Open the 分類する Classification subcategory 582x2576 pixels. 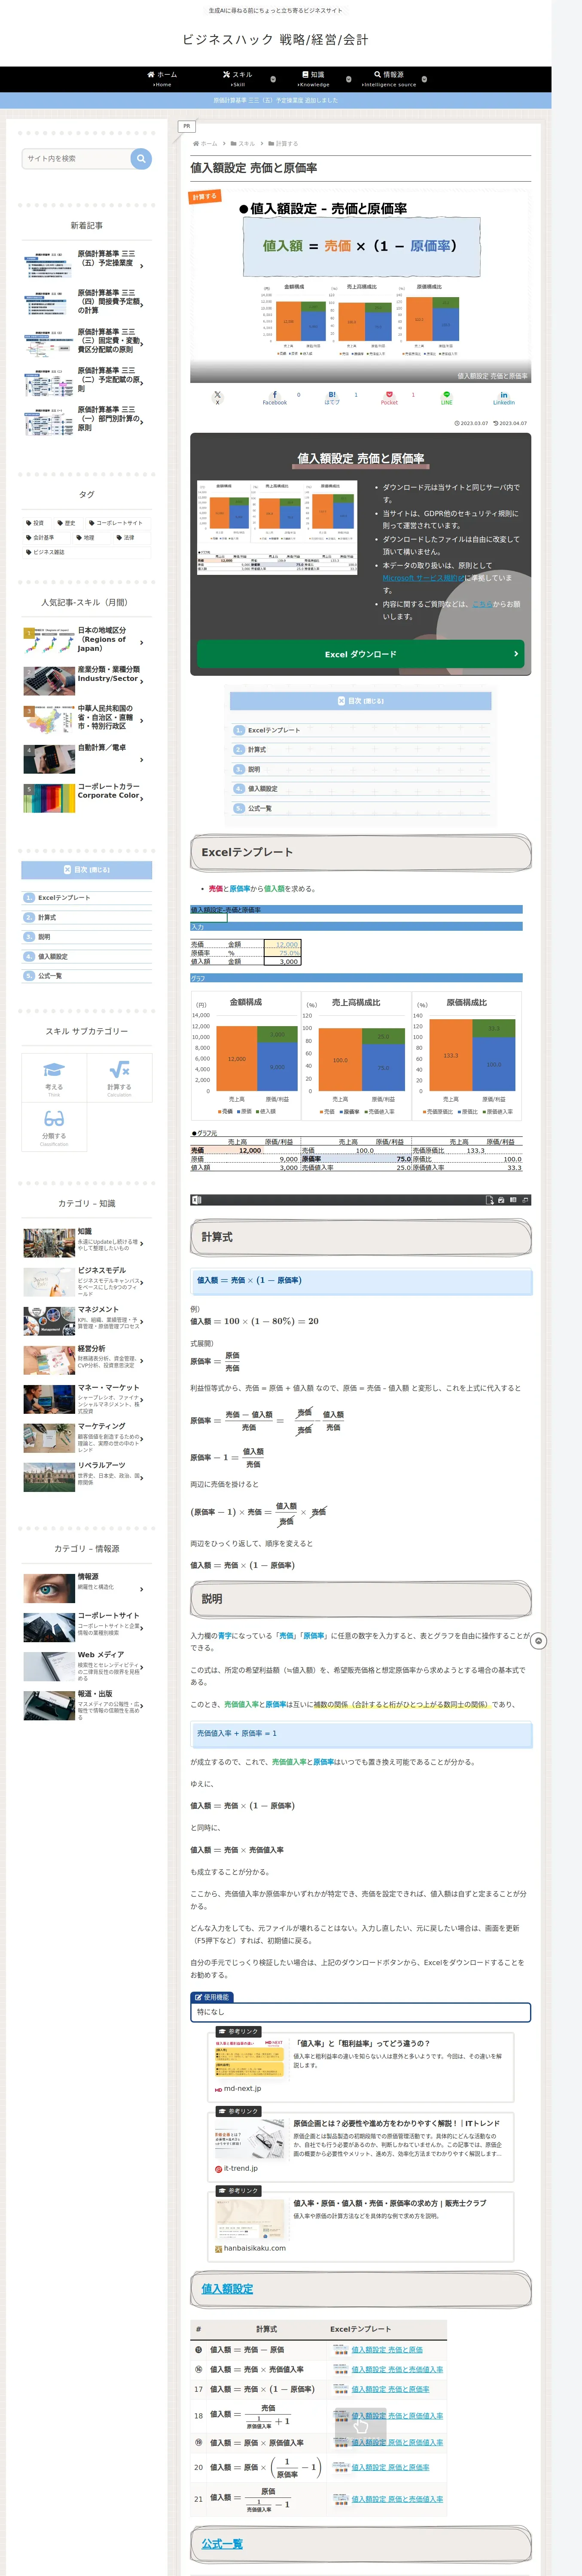54,1126
